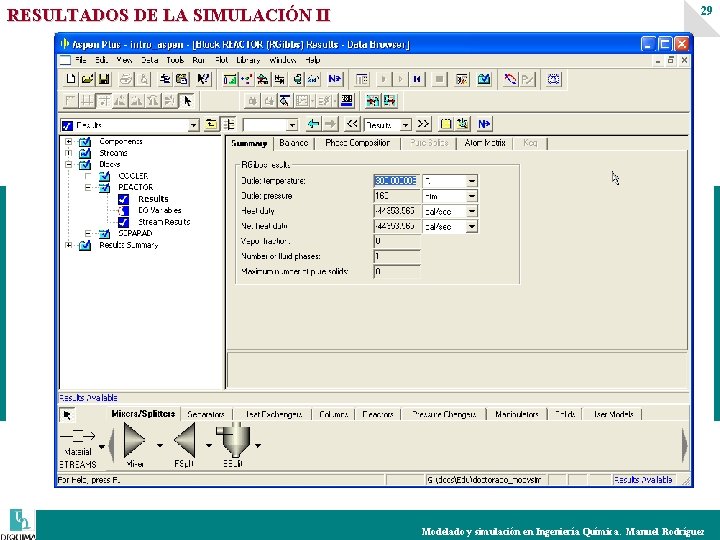The image size is (720, 540).
Task: Open the Data menu
Action: pyautogui.click(x=150, y=60)
